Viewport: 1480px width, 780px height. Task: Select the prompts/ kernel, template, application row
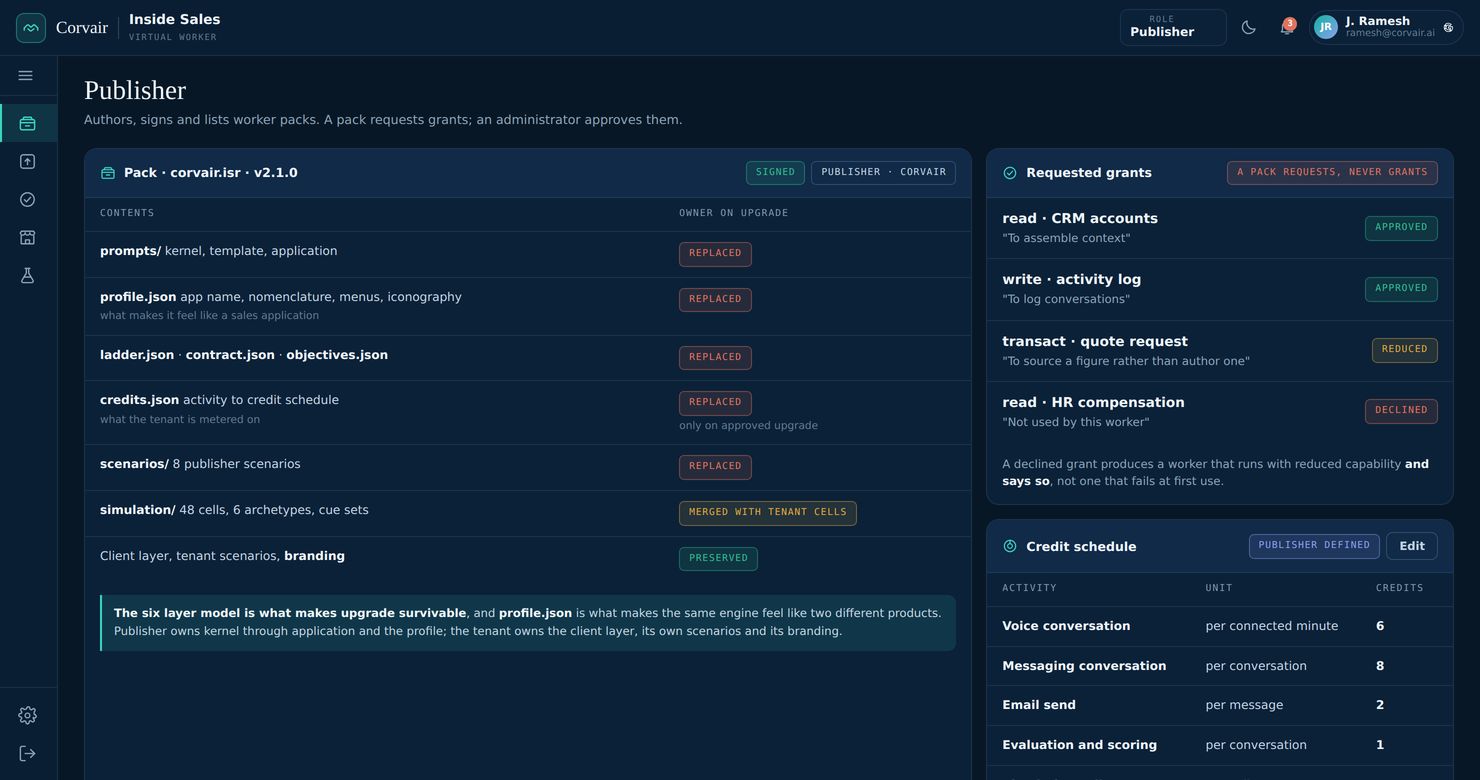click(528, 254)
